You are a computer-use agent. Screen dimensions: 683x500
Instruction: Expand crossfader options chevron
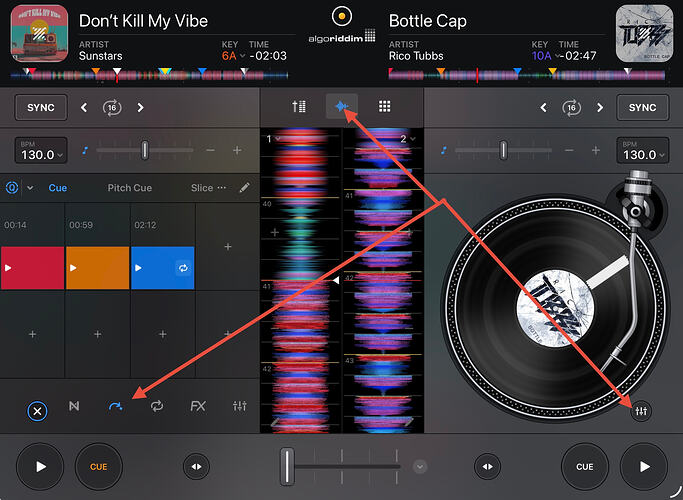pos(420,467)
